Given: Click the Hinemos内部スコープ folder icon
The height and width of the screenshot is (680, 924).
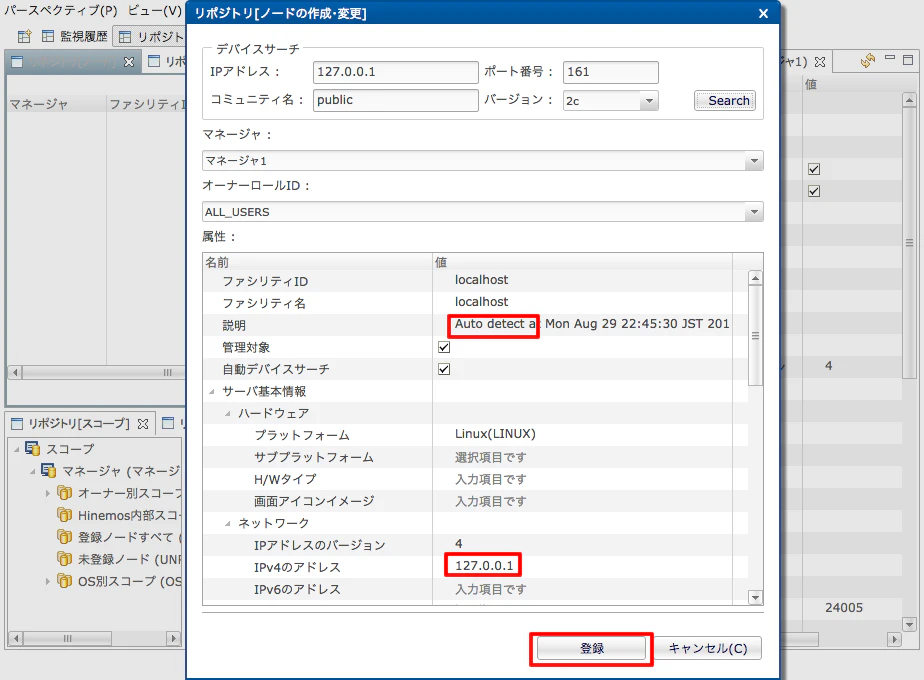Looking at the screenshot, I should click(x=64, y=514).
